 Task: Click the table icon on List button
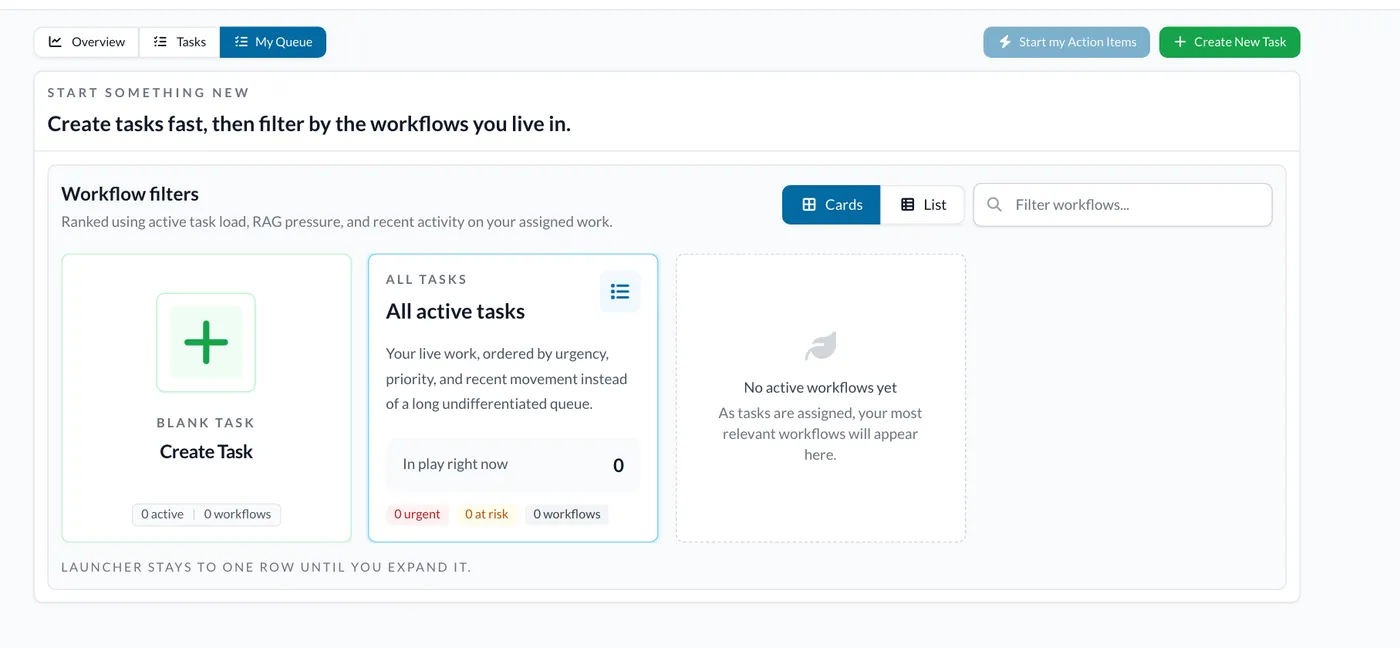point(908,204)
